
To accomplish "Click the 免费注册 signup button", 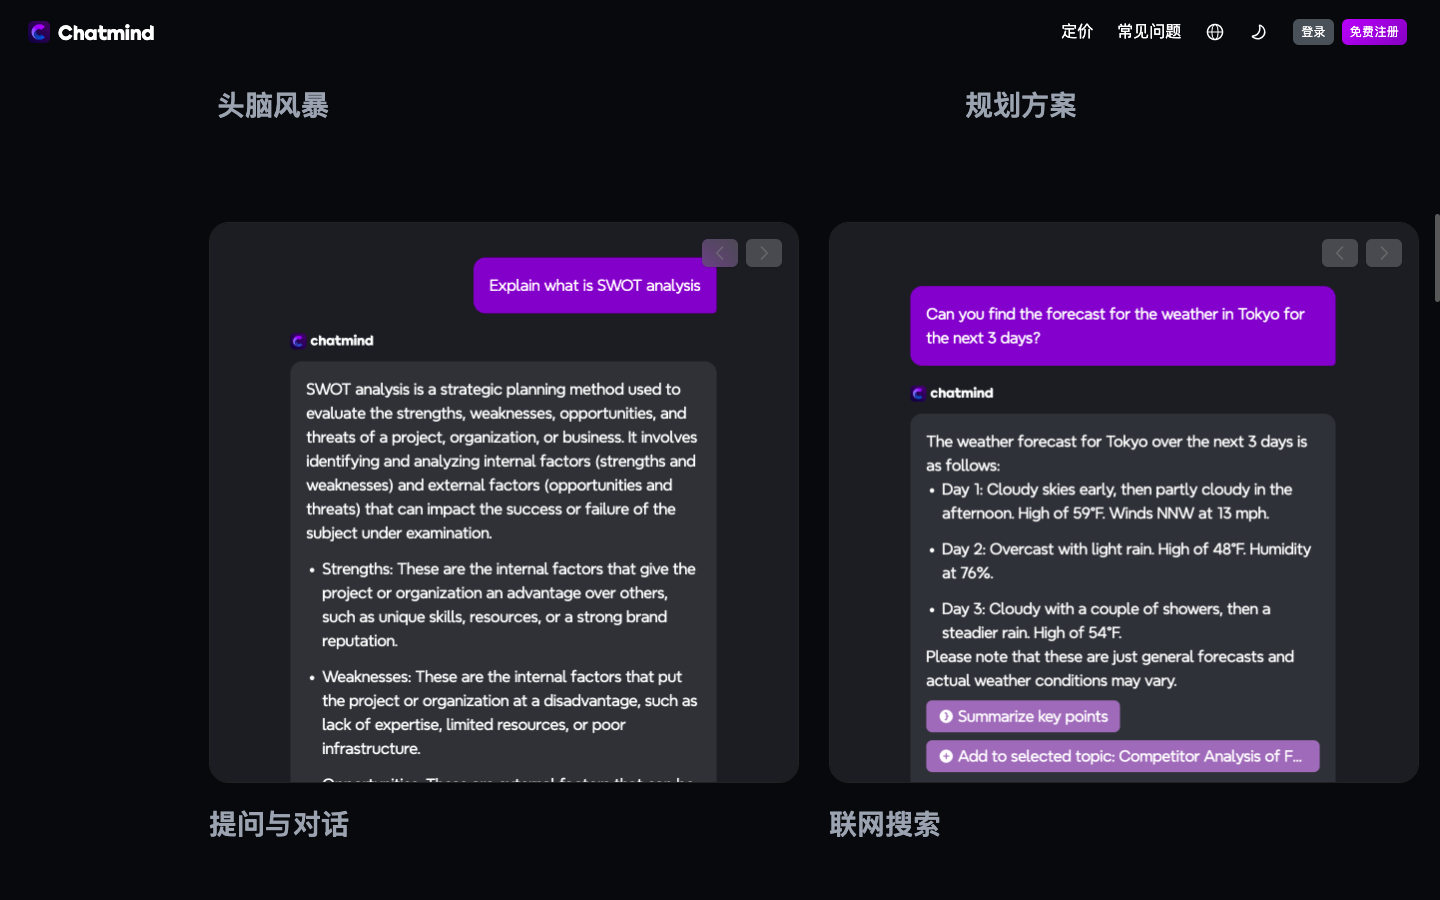I will pos(1374,31).
